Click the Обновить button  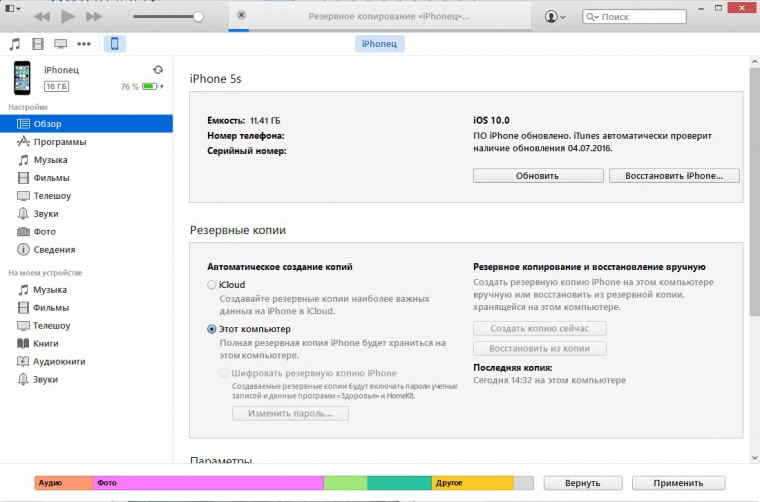[538, 176]
